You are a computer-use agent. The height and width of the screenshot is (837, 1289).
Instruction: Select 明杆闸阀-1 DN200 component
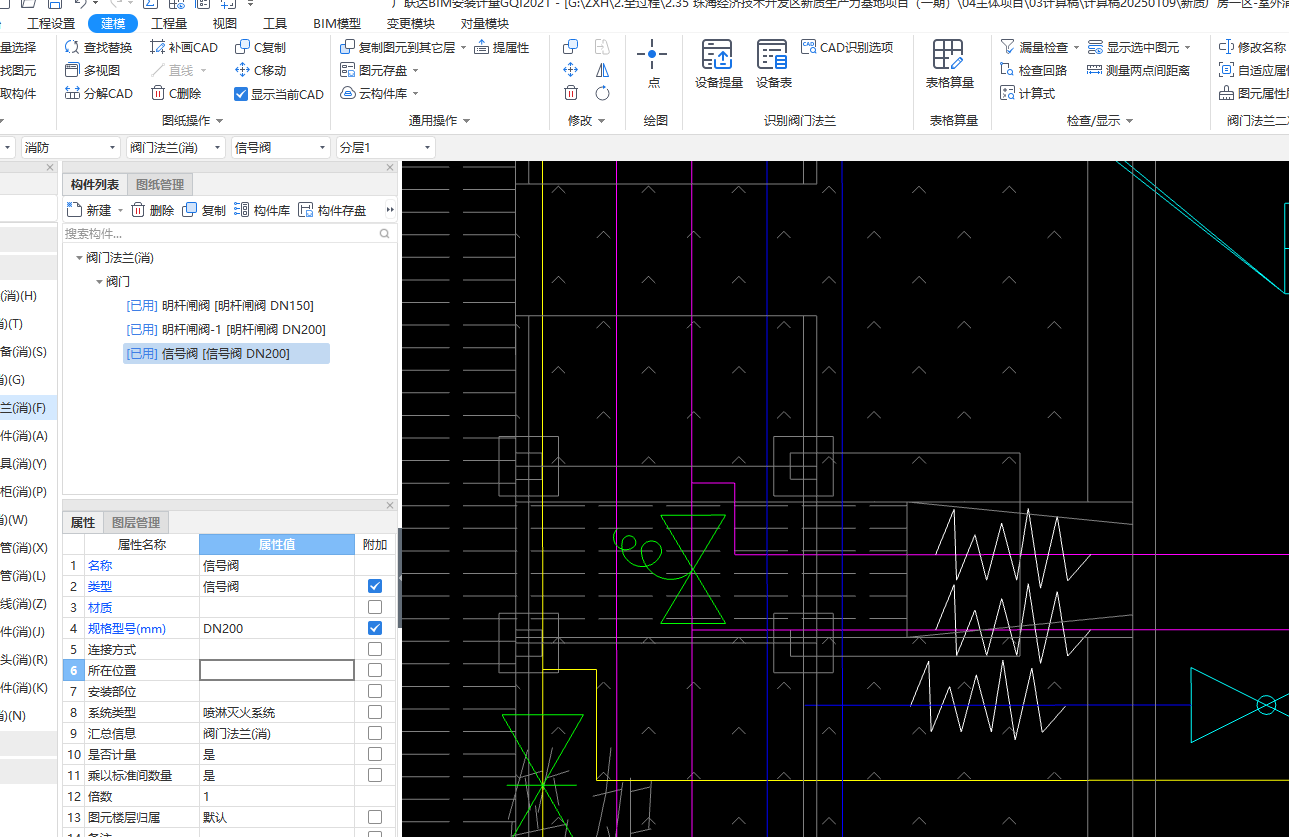pos(225,330)
